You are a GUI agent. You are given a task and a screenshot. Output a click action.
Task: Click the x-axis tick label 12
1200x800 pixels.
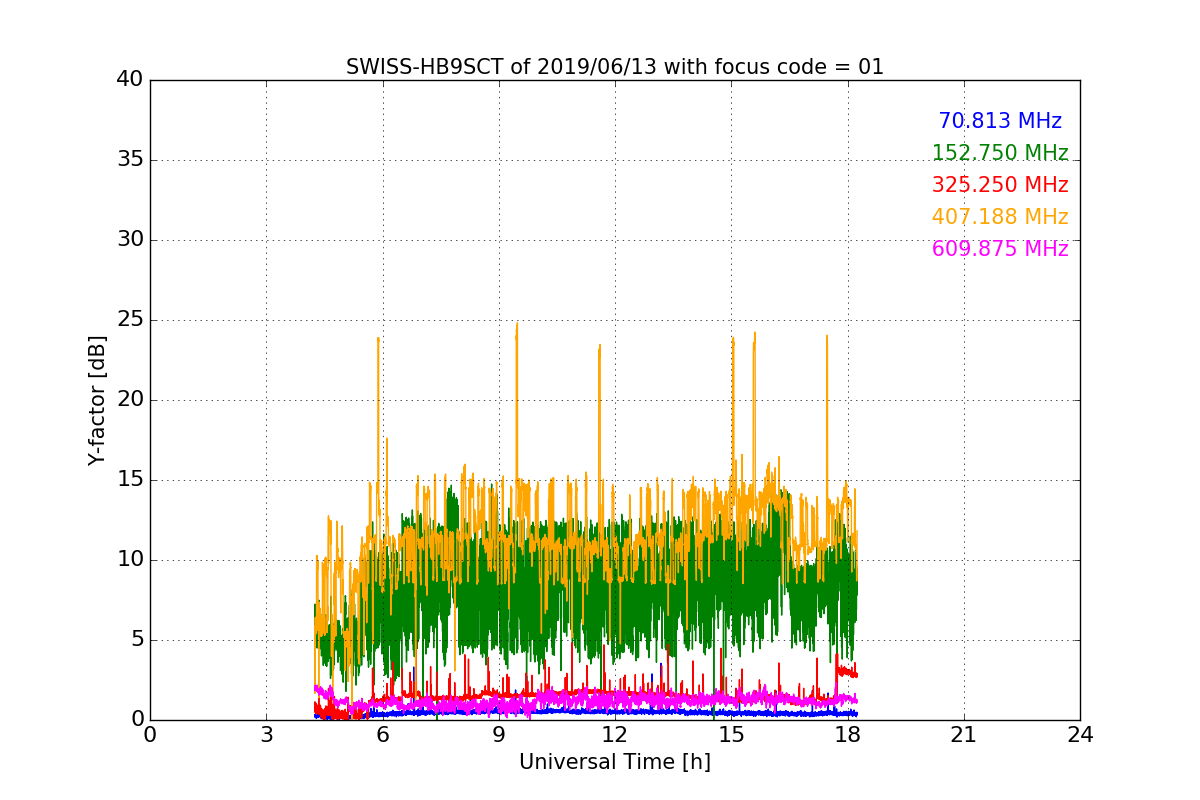click(x=615, y=735)
